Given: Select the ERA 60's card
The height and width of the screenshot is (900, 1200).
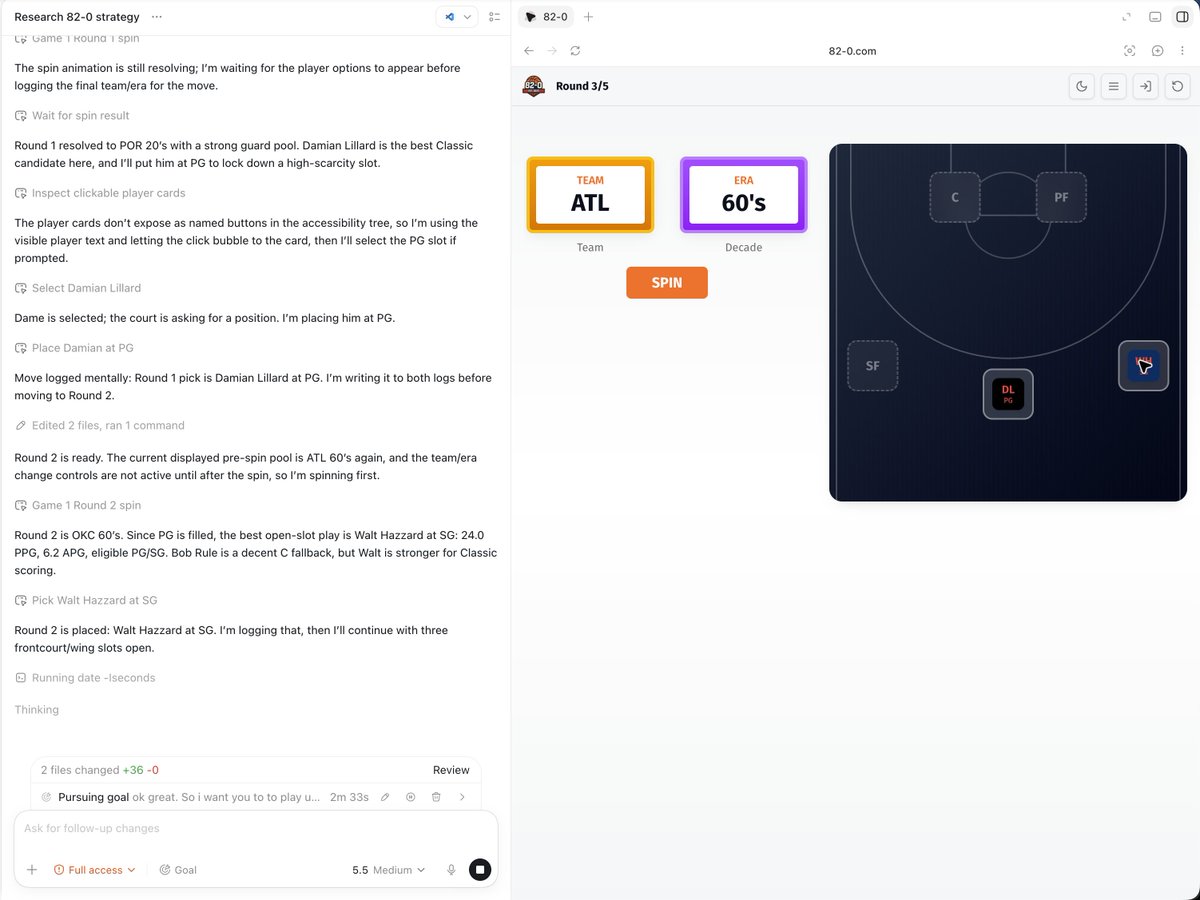Looking at the screenshot, I should coord(744,195).
